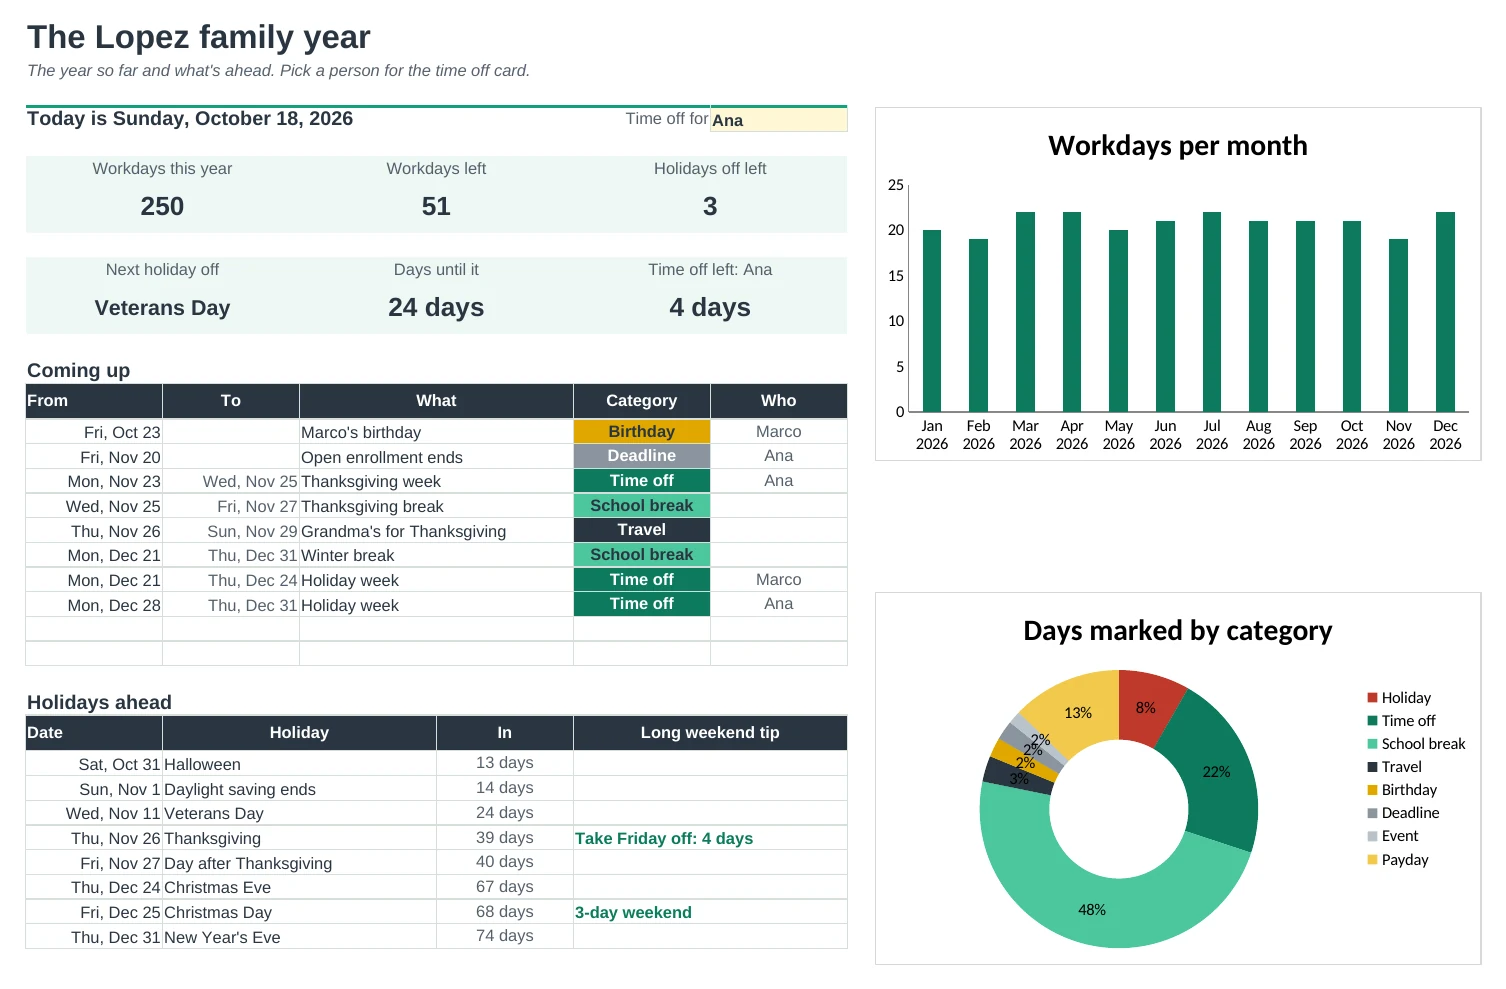Click "24 days" in the Days until it card

pos(436,307)
